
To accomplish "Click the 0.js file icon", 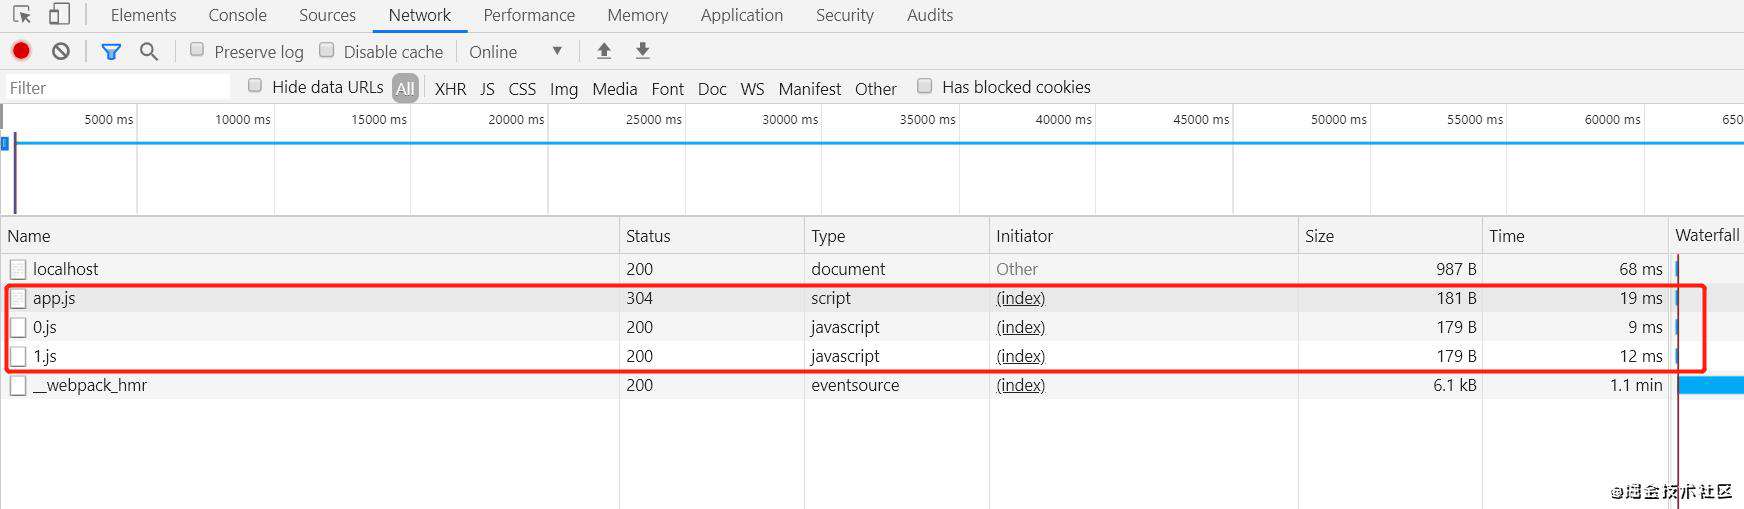I will point(18,327).
